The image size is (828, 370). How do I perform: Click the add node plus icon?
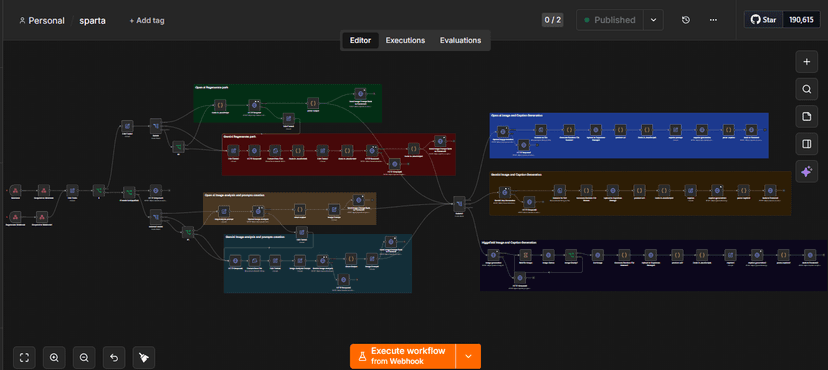point(806,61)
